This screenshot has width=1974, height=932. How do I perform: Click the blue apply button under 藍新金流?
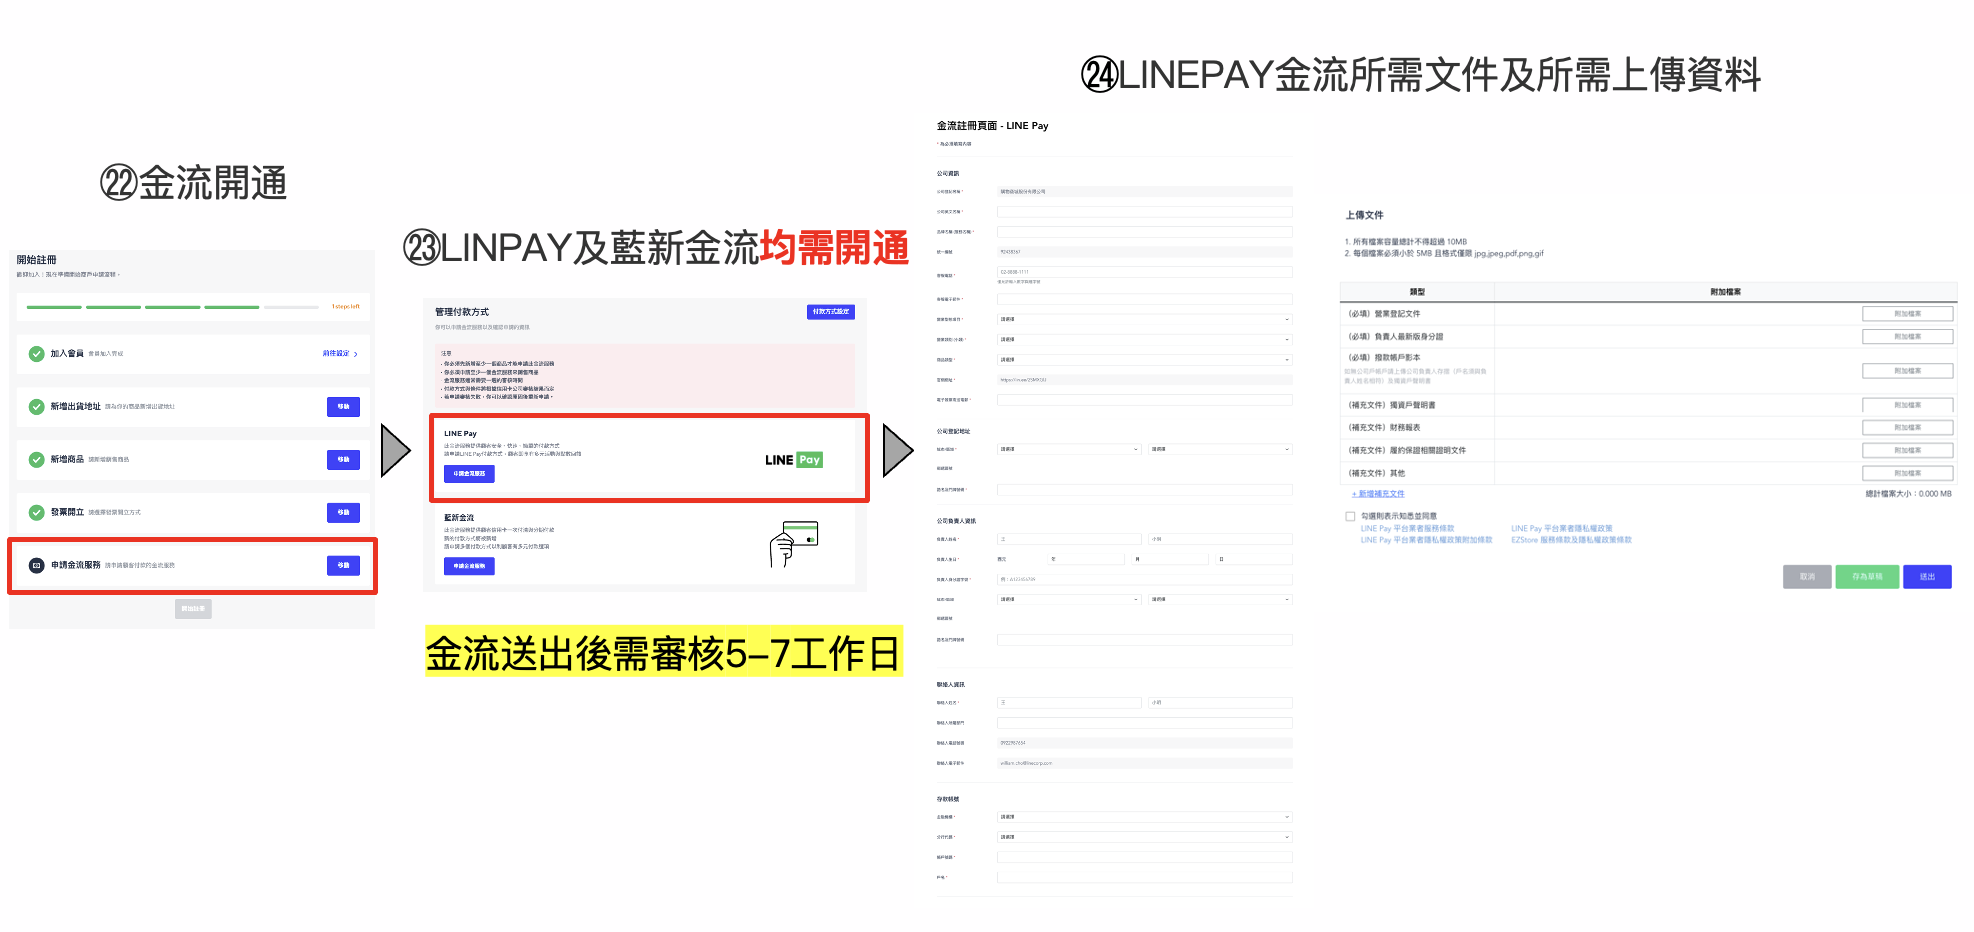coord(469,566)
